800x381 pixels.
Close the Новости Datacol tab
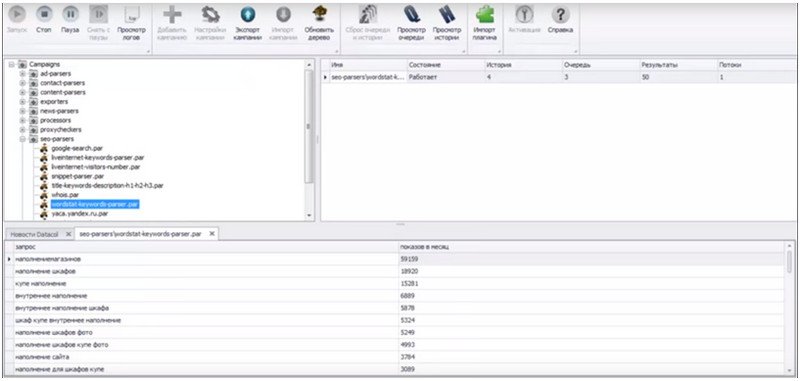(x=68, y=234)
